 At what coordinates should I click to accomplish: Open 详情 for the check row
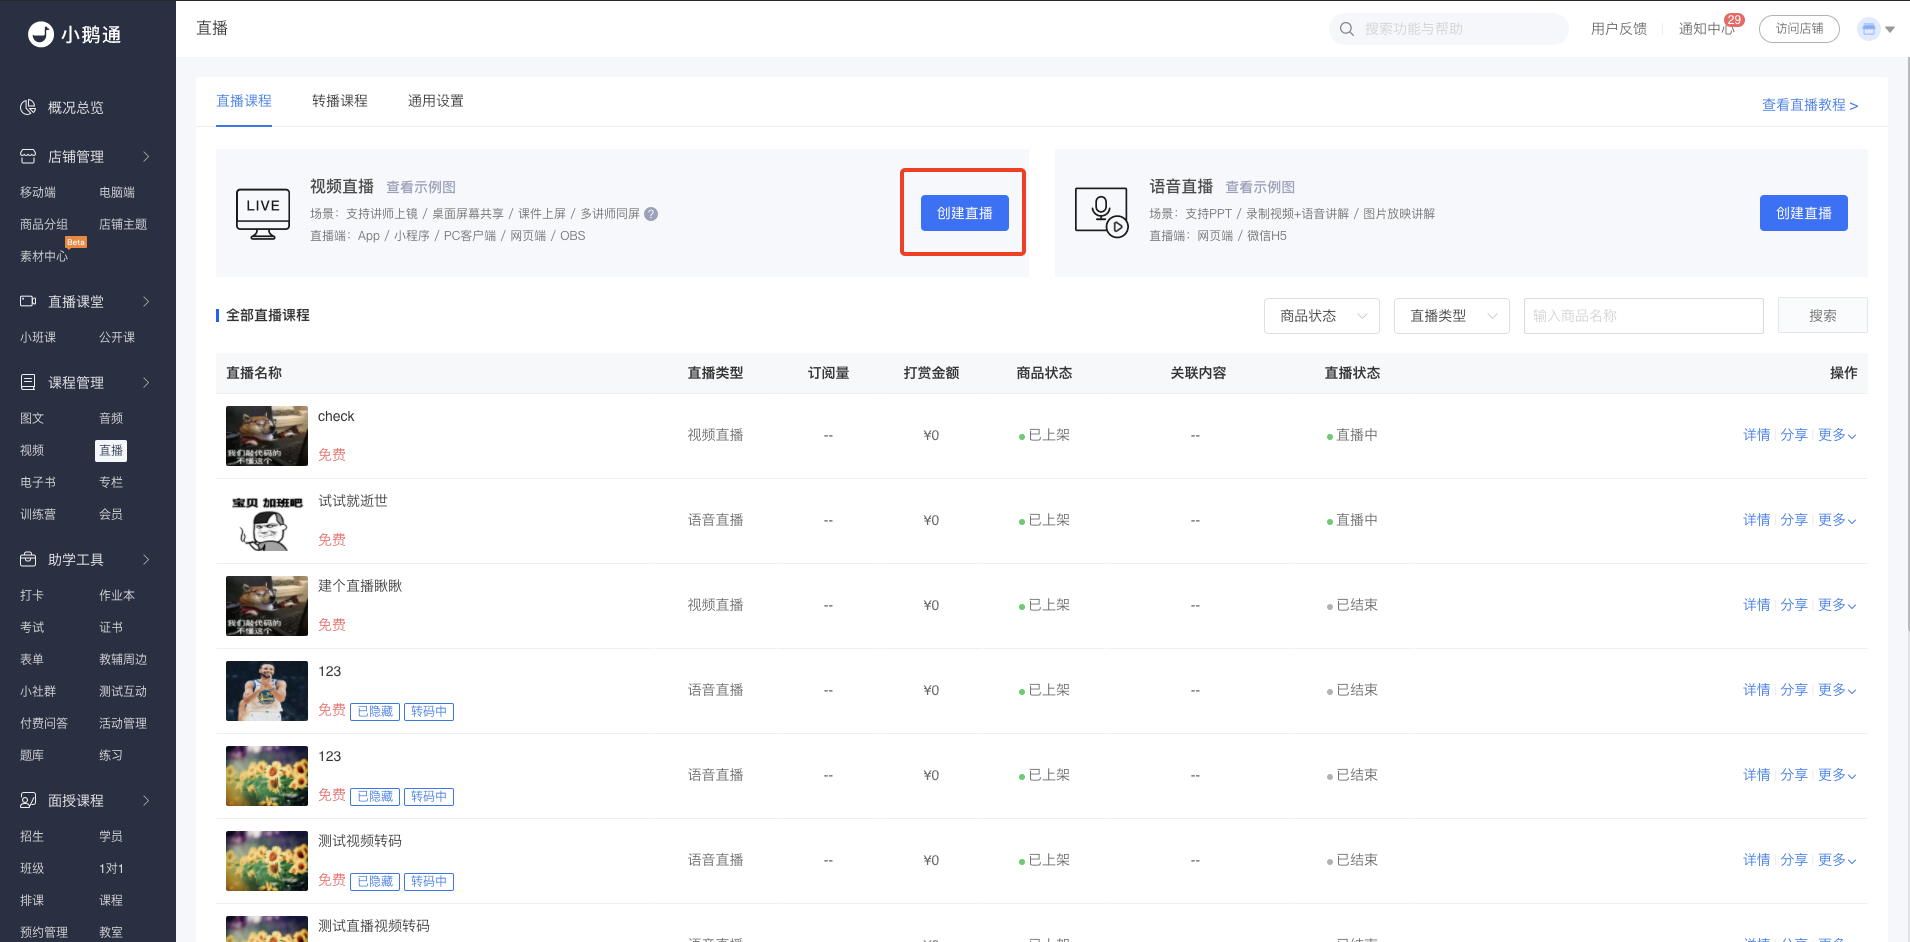pyautogui.click(x=1757, y=435)
